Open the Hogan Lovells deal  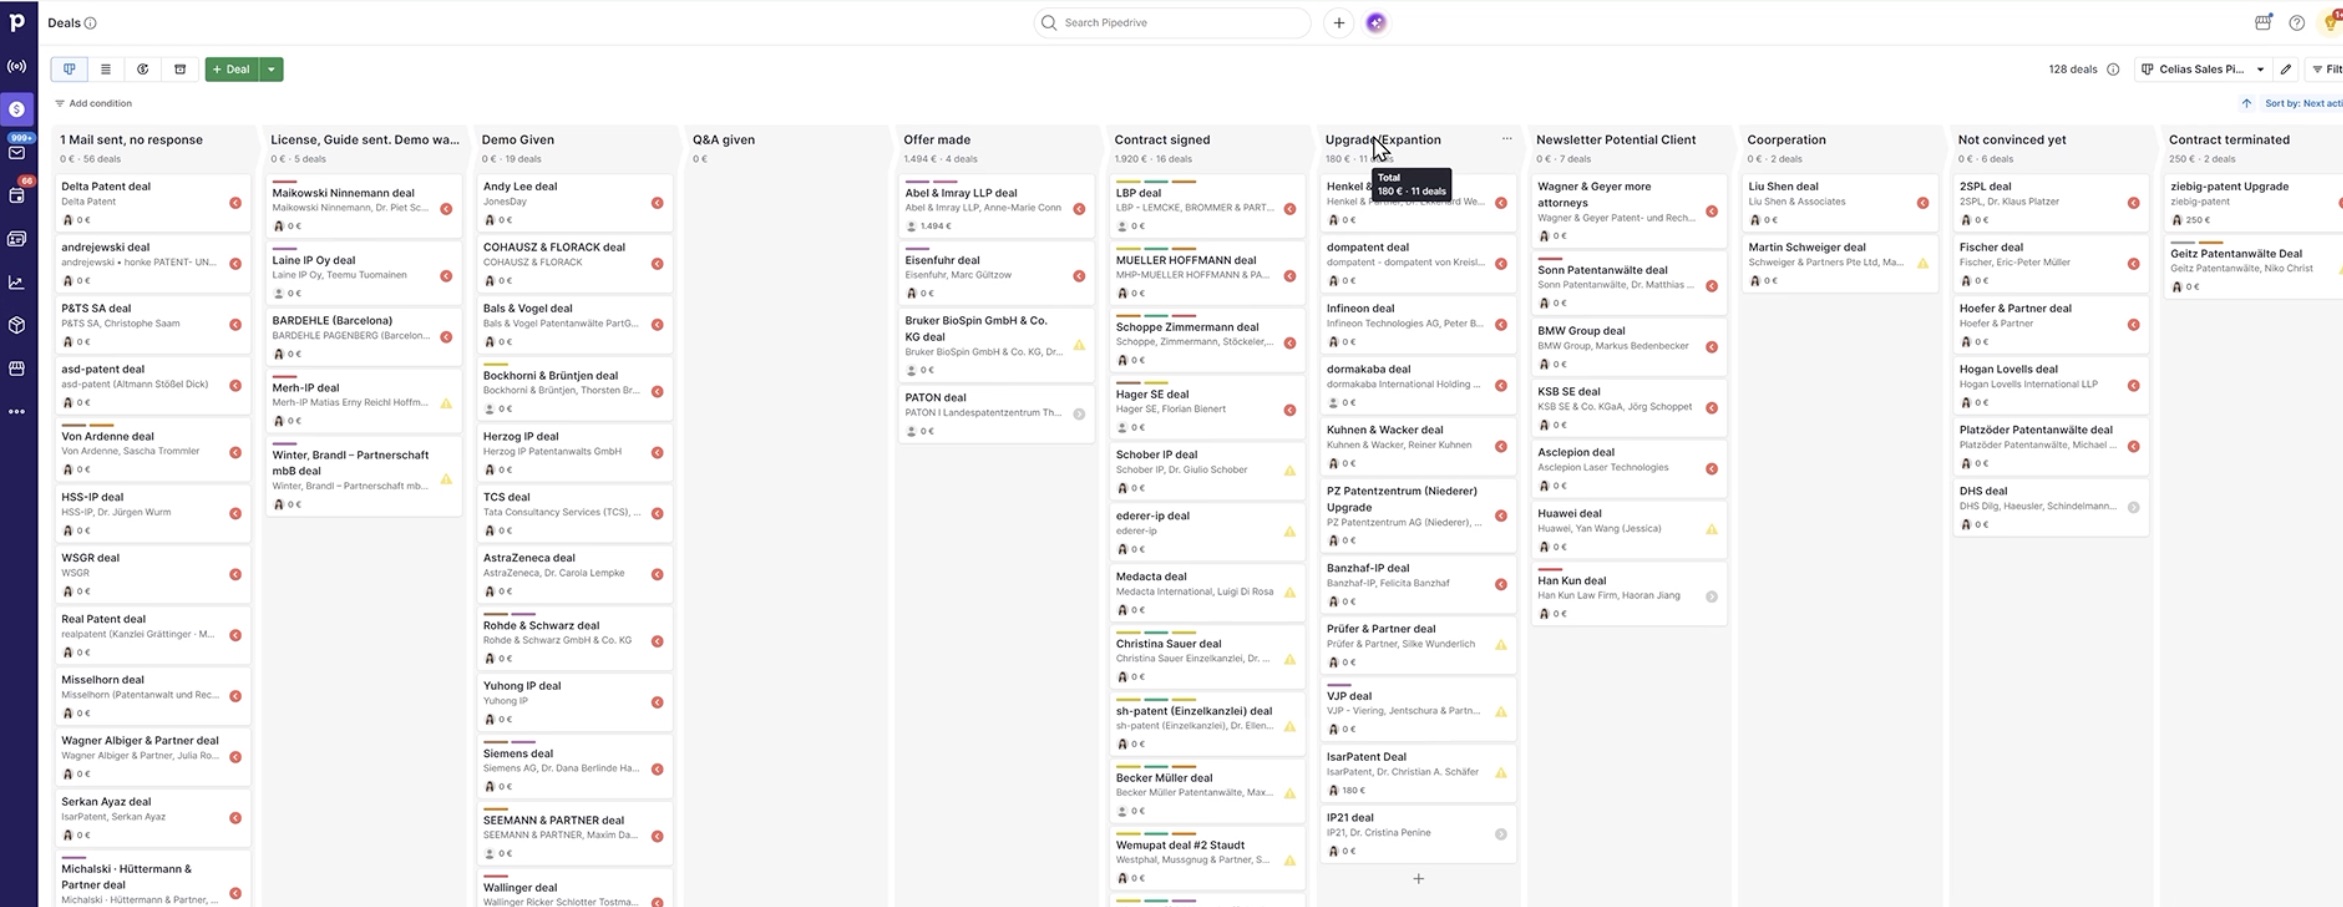[2050, 385]
